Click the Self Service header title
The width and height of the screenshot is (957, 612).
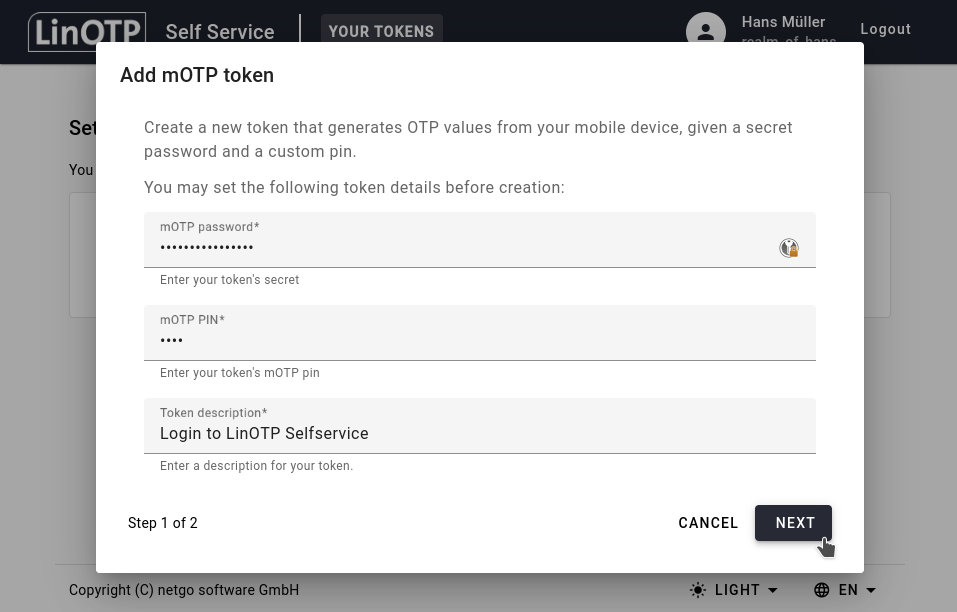pyautogui.click(x=220, y=32)
